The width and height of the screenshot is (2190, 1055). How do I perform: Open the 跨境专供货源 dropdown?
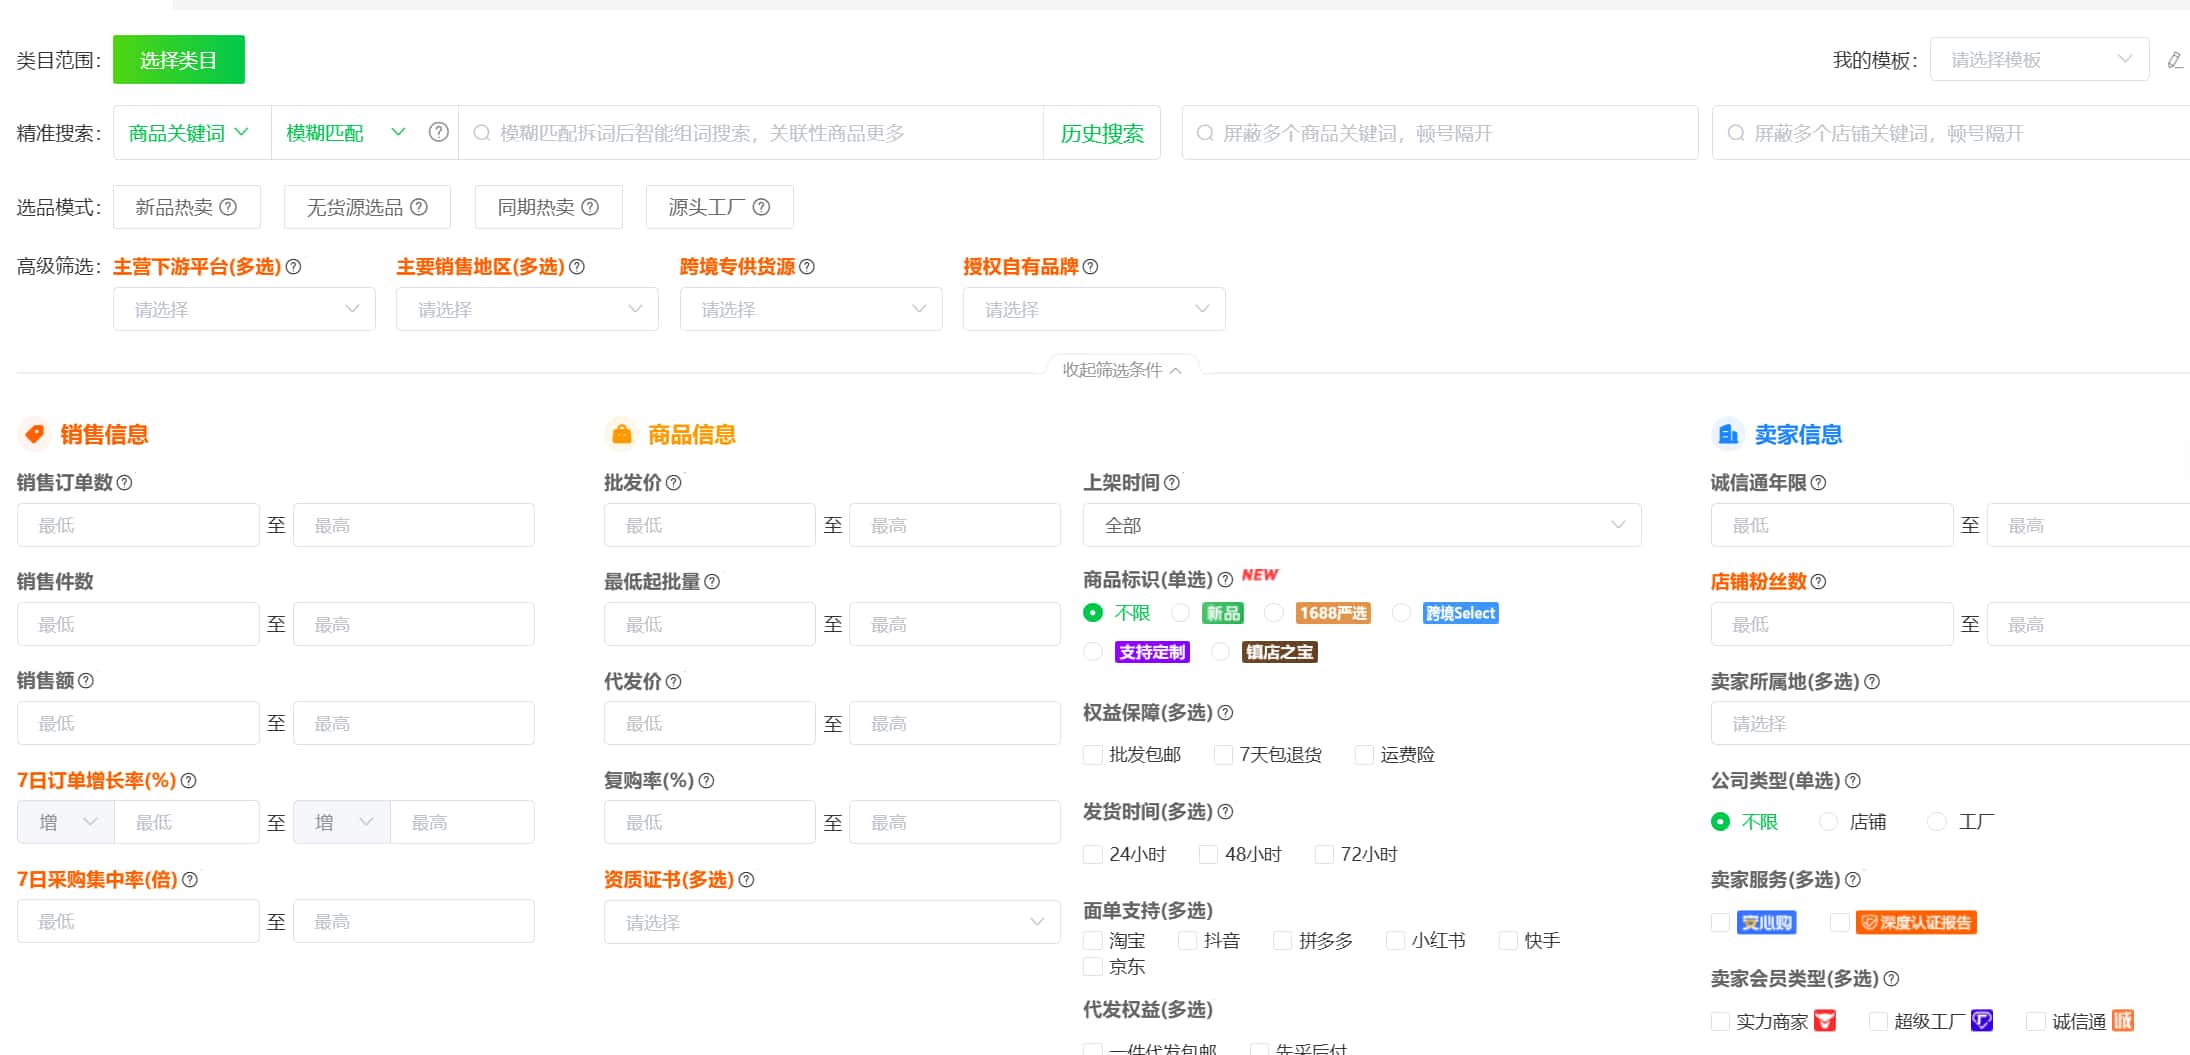point(811,309)
